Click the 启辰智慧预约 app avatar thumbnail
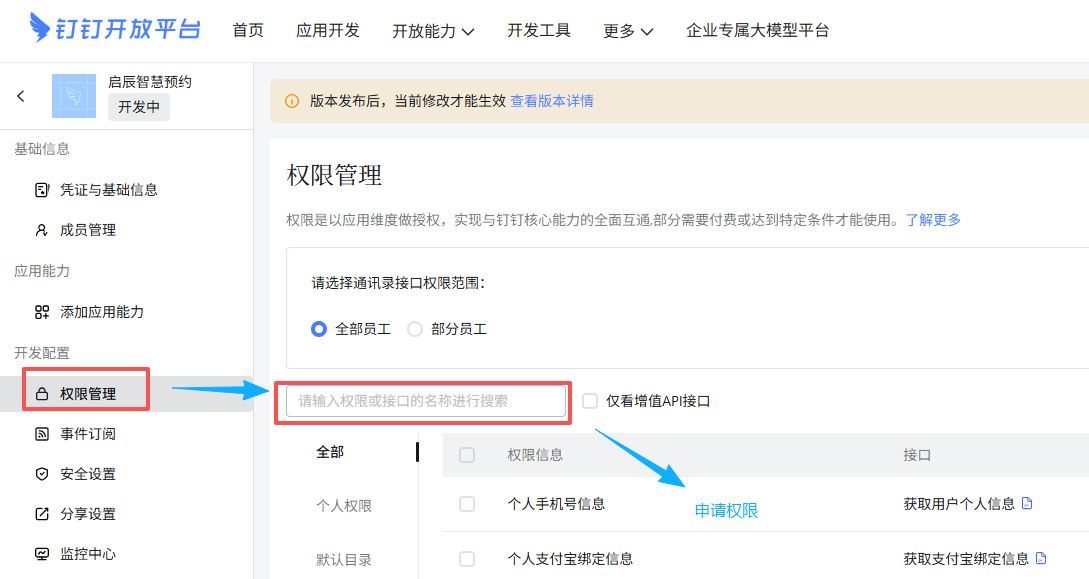The width and height of the screenshot is (1089, 579). pyautogui.click(x=73, y=96)
